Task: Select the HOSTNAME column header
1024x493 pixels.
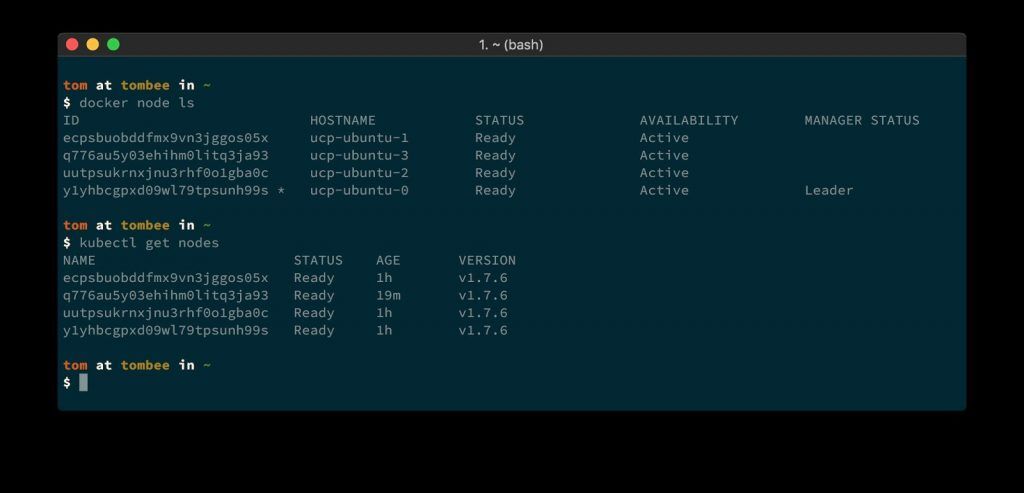Action: (343, 121)
